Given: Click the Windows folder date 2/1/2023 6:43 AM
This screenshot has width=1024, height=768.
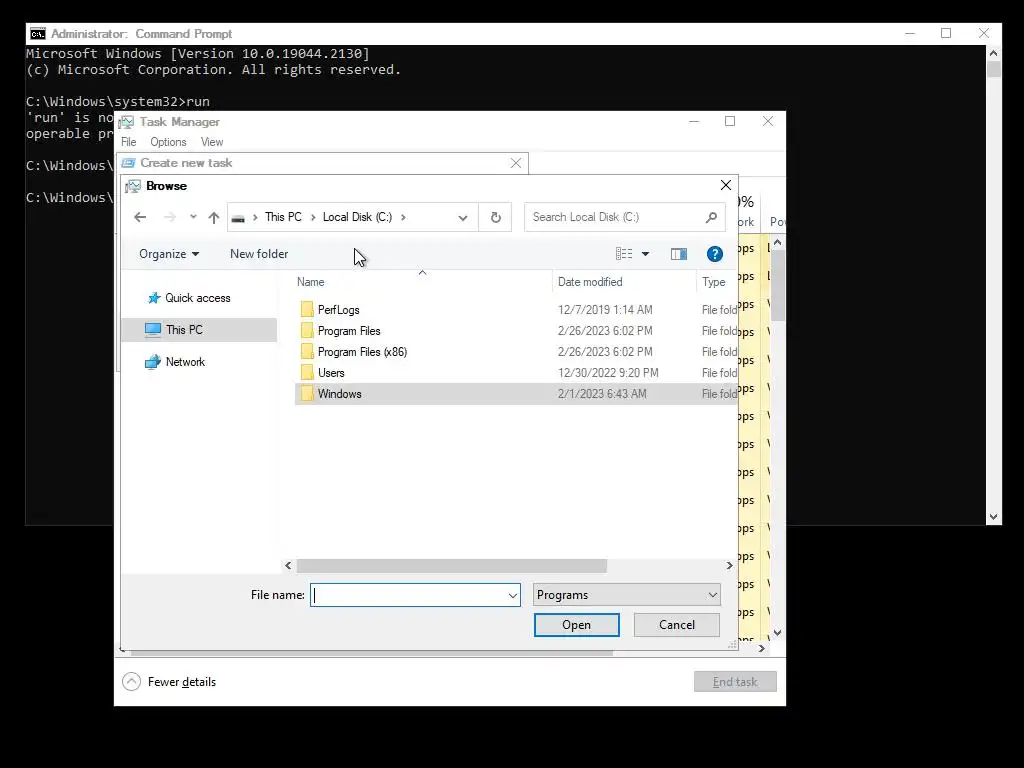Looking at the screenshot, I should pos(602,394).
